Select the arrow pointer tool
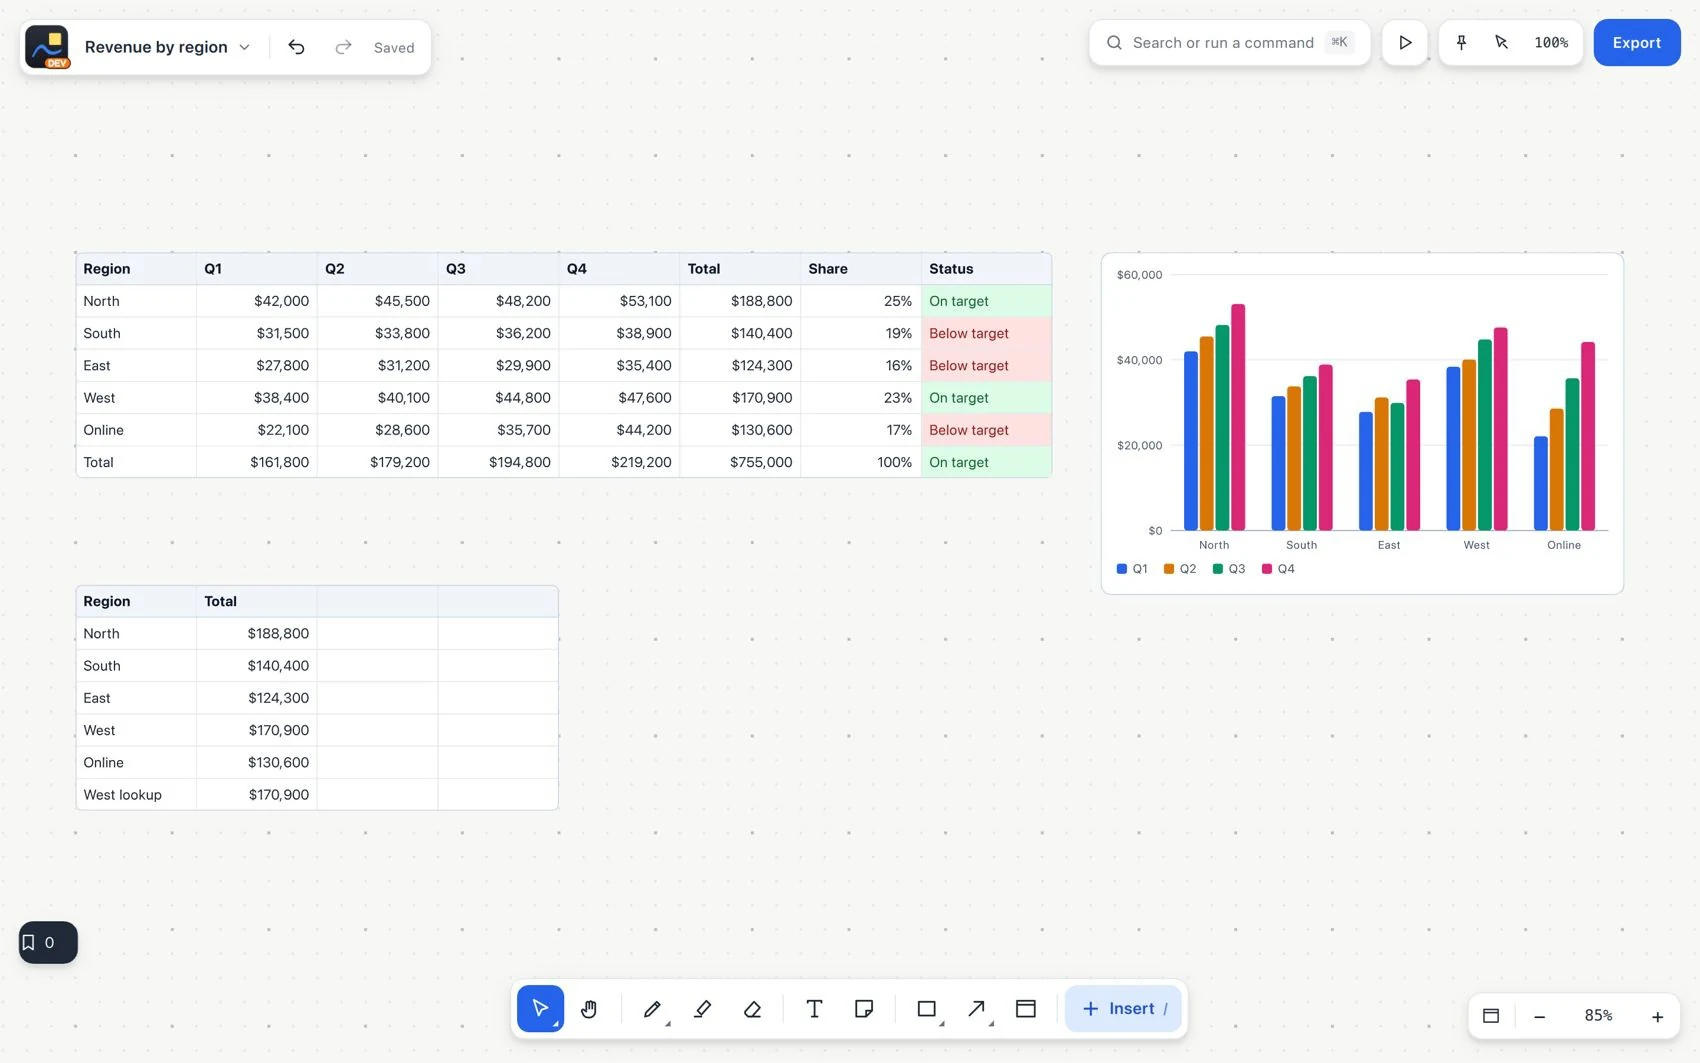1700x1063 pixels. pos(540,1008)
